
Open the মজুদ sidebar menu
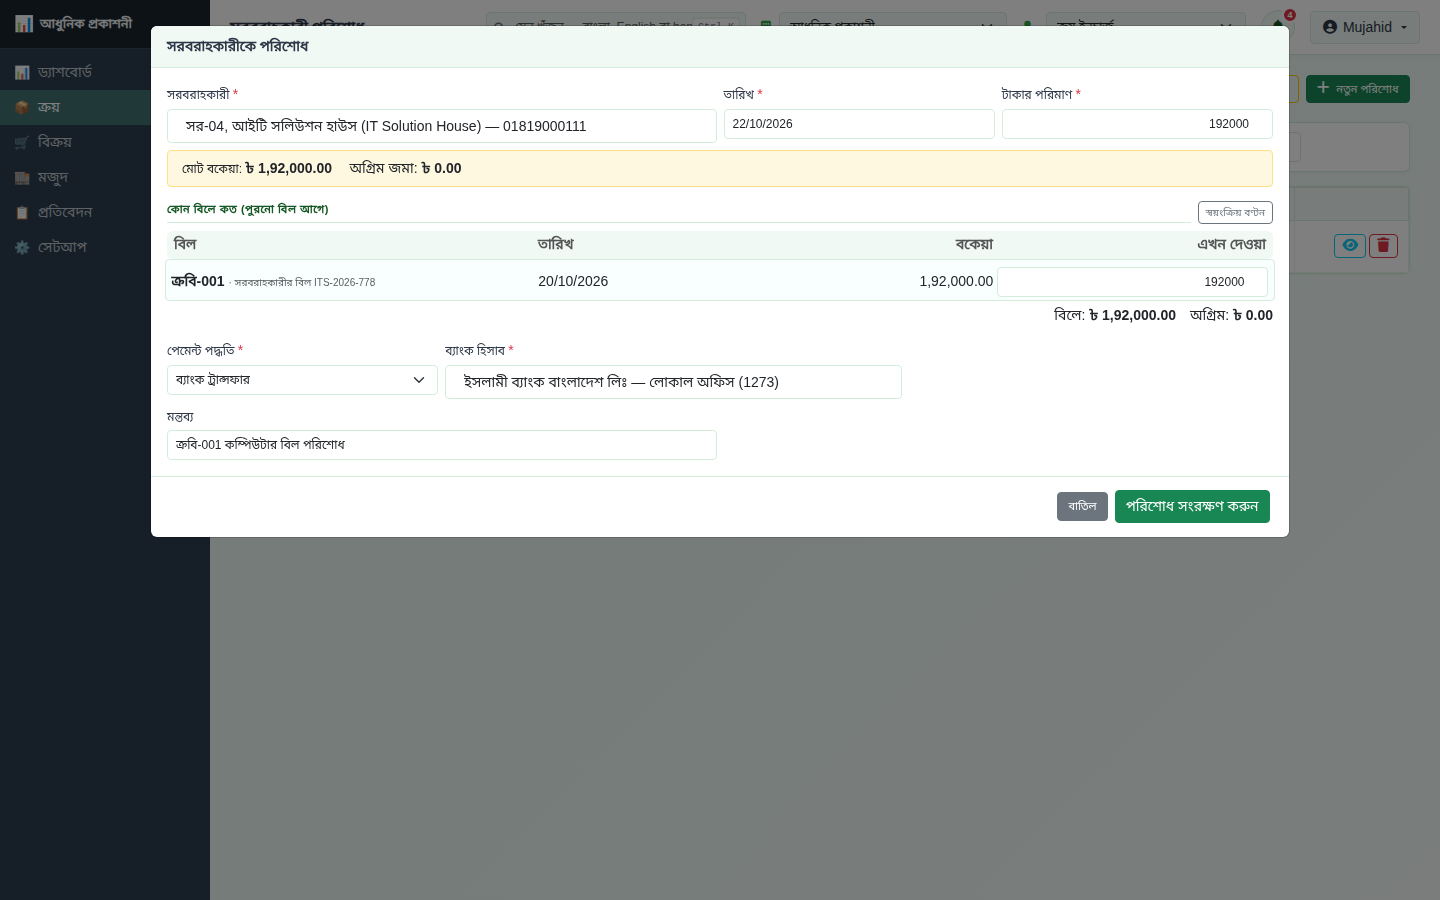pyautogui.click(x=105, y=177)
